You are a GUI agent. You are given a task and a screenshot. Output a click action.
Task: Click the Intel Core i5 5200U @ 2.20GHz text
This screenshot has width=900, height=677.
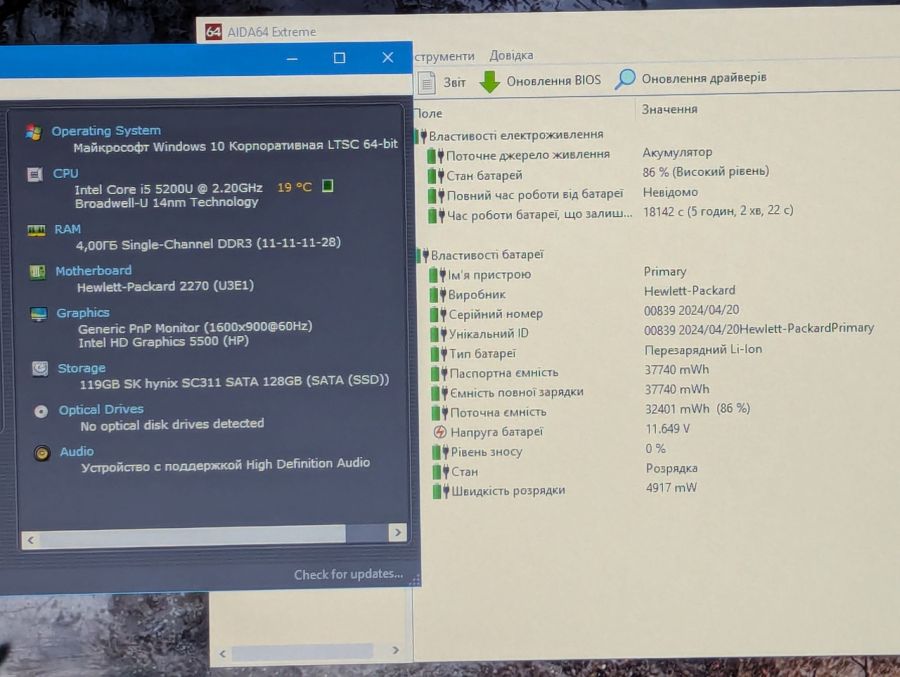click(168, 188)
